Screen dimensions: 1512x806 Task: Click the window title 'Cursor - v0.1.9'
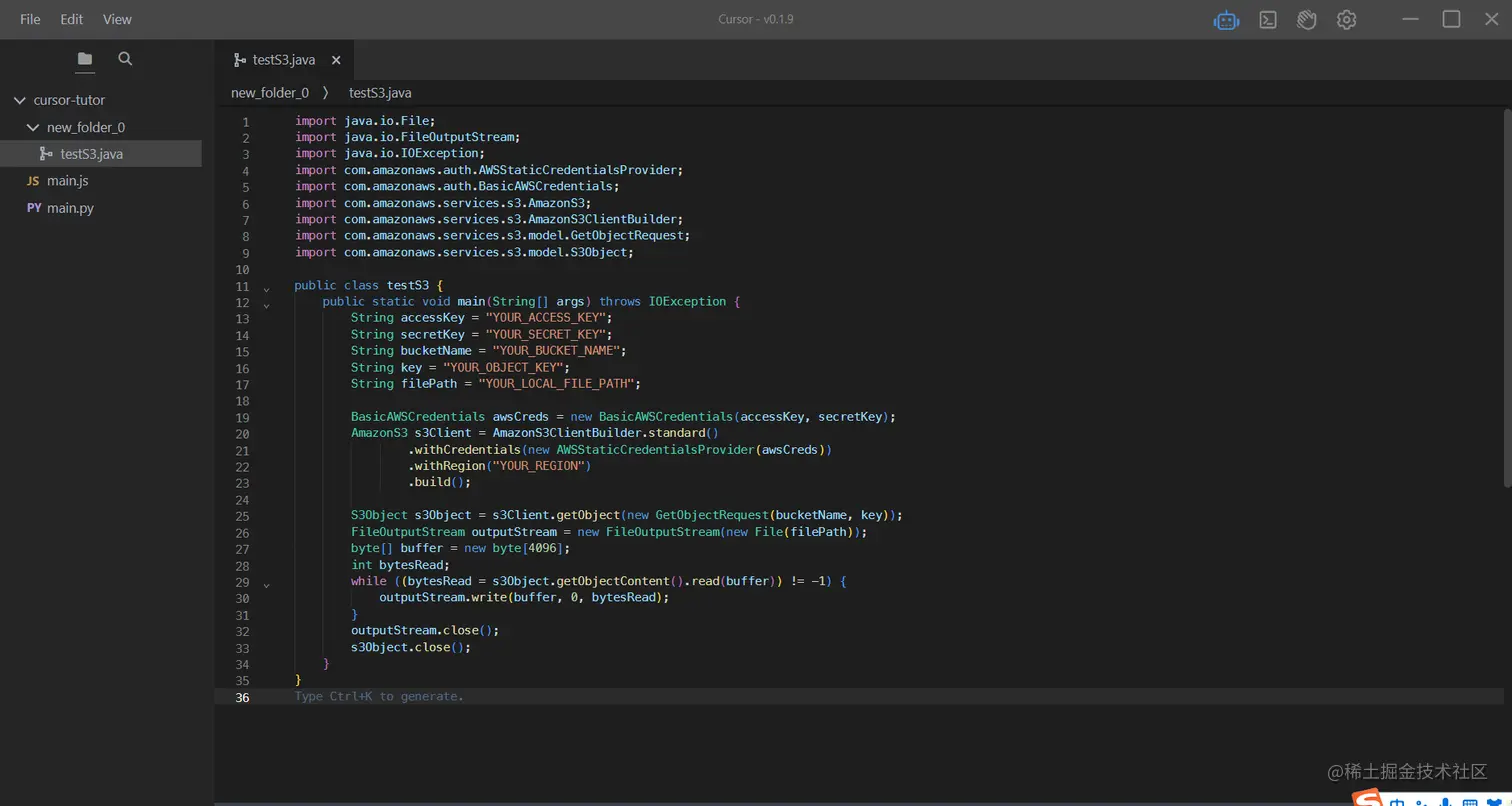(x=756, y=19)
